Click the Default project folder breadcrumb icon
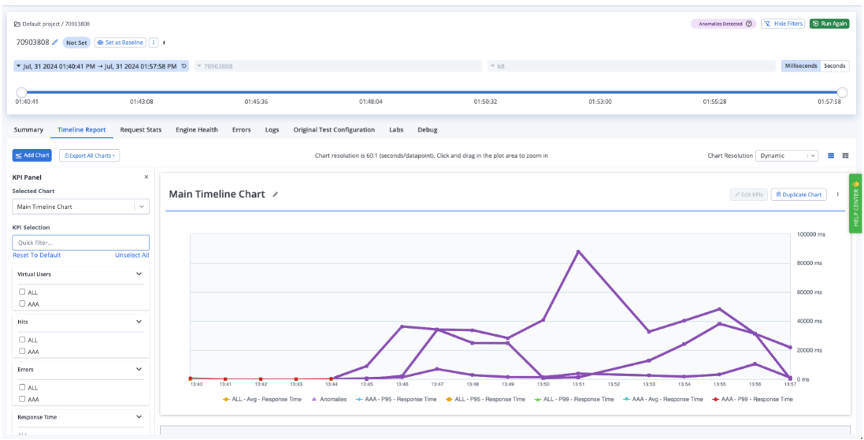 click(17, 24)
